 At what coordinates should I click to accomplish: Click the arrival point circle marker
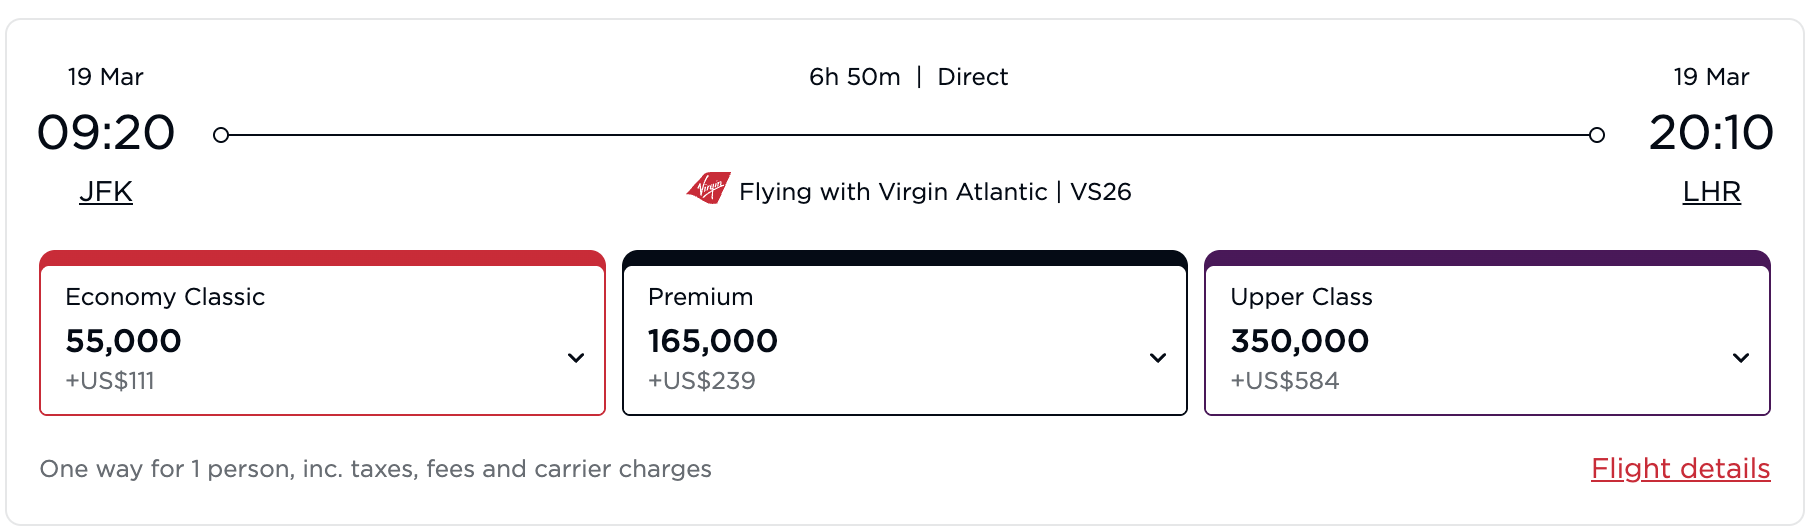[1597, 135]
